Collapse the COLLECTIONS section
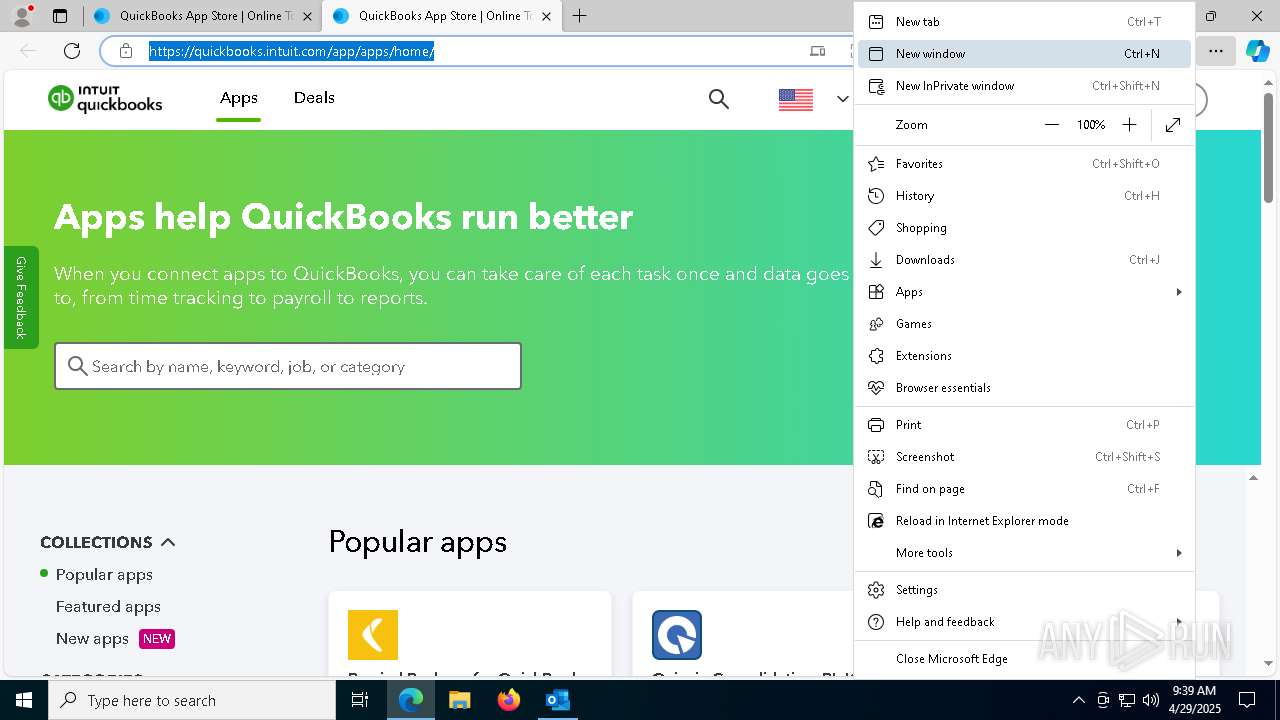 [x=168, y=542]
